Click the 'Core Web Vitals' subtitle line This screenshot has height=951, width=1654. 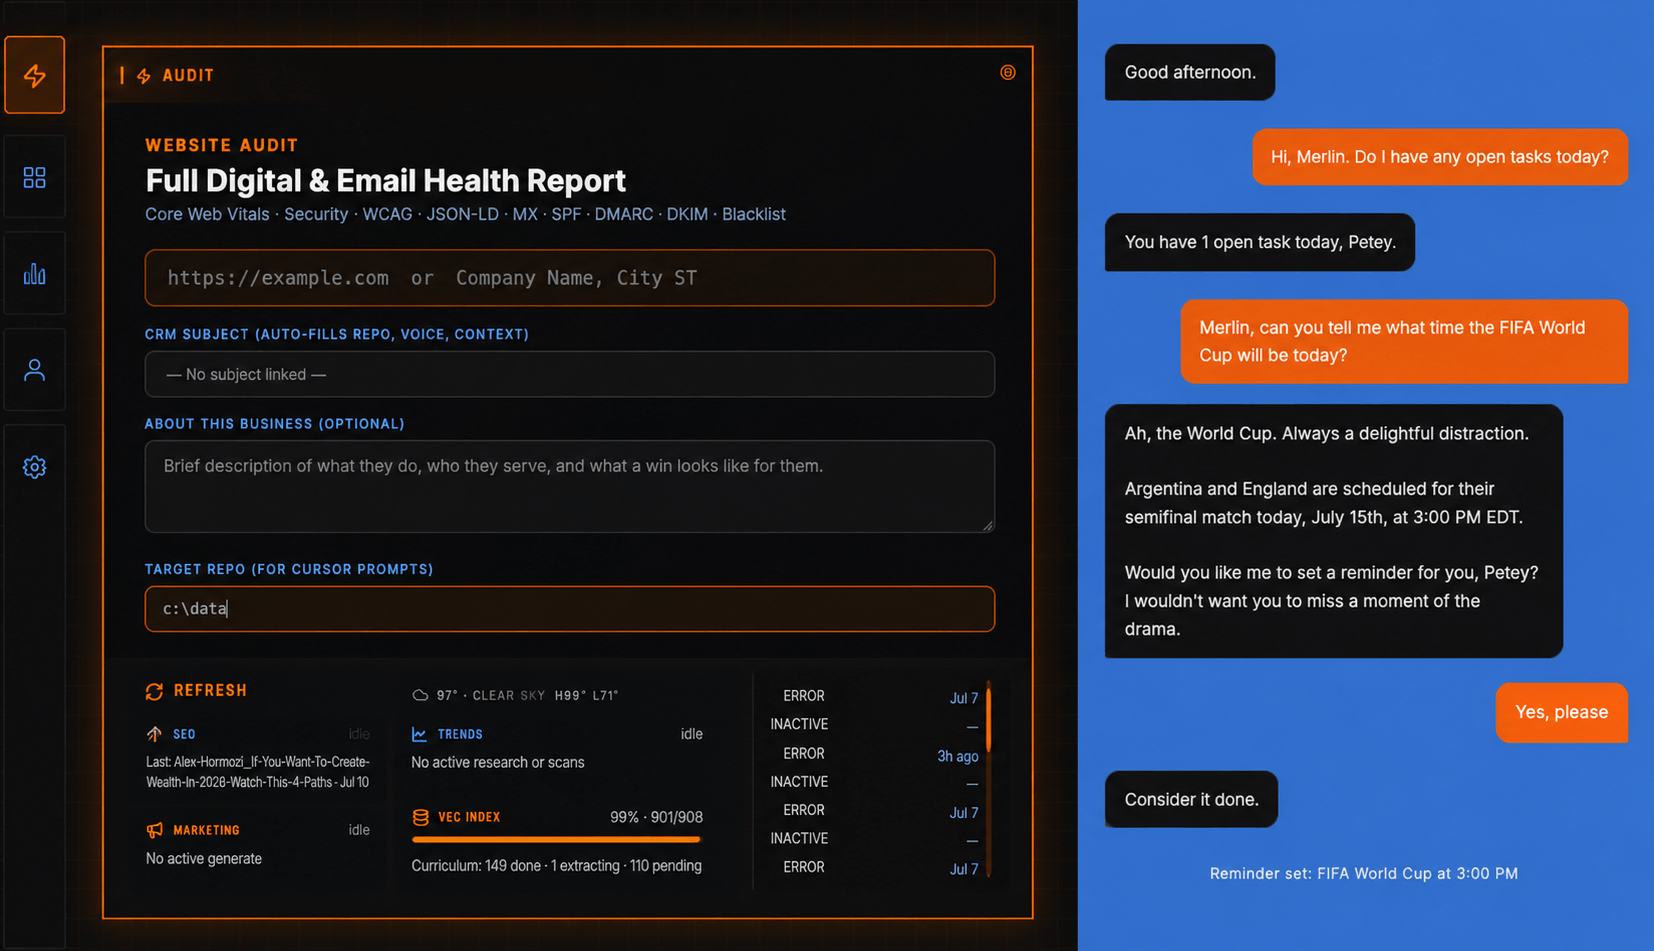(x=465, y=214)
